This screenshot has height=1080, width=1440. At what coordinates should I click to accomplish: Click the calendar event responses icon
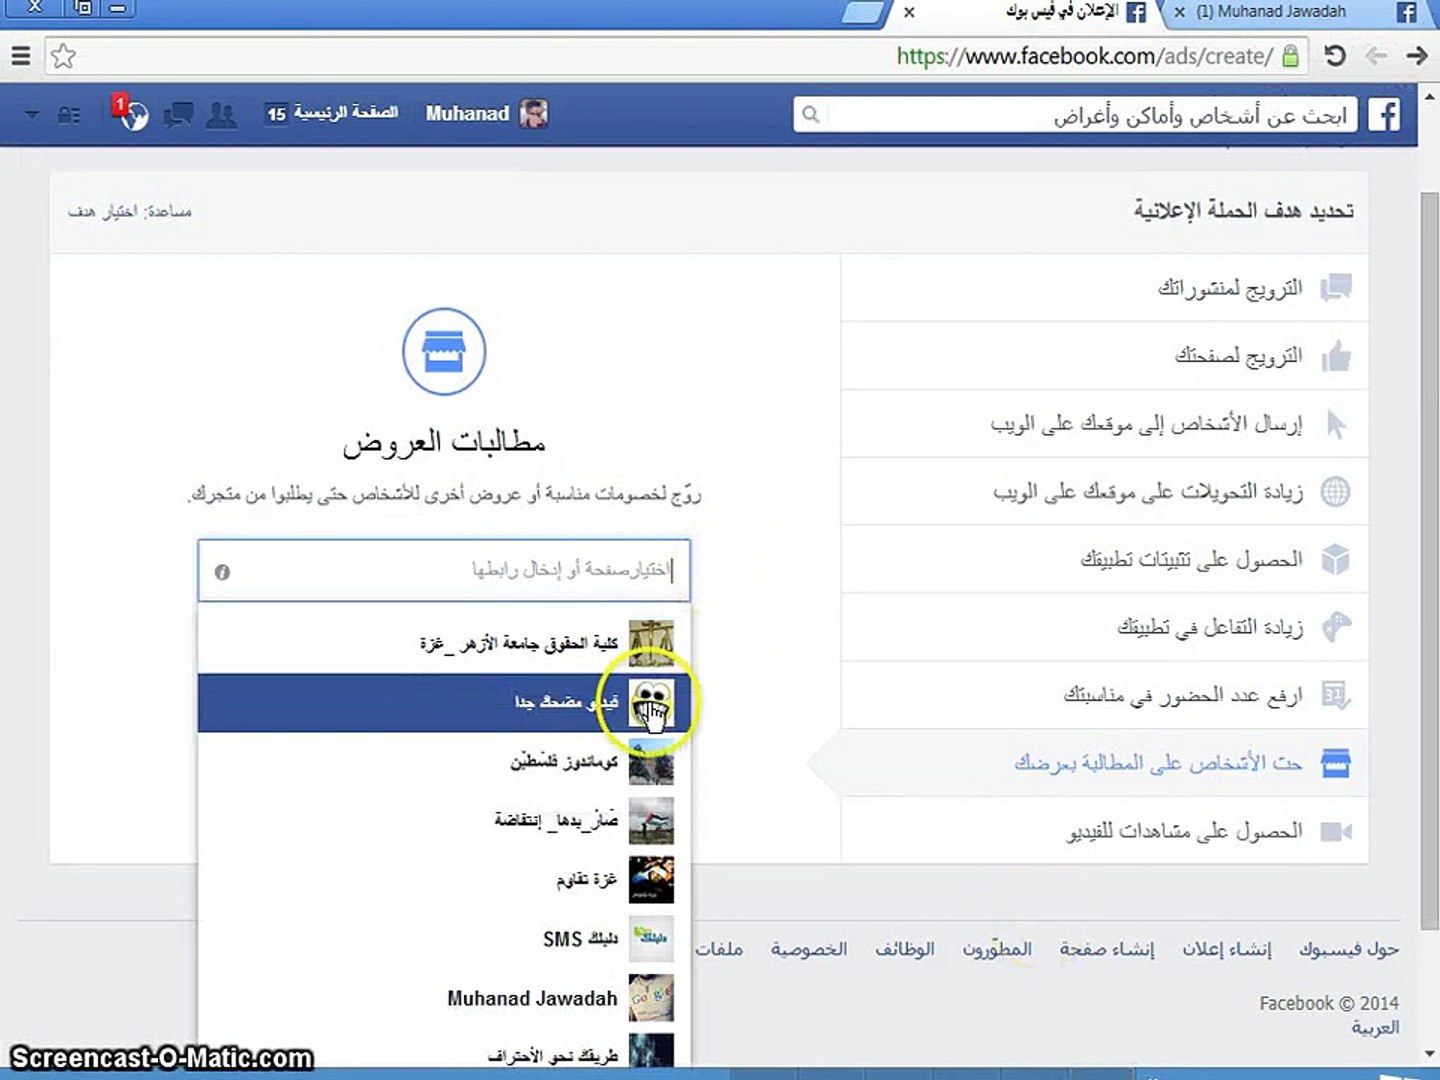1336,696
